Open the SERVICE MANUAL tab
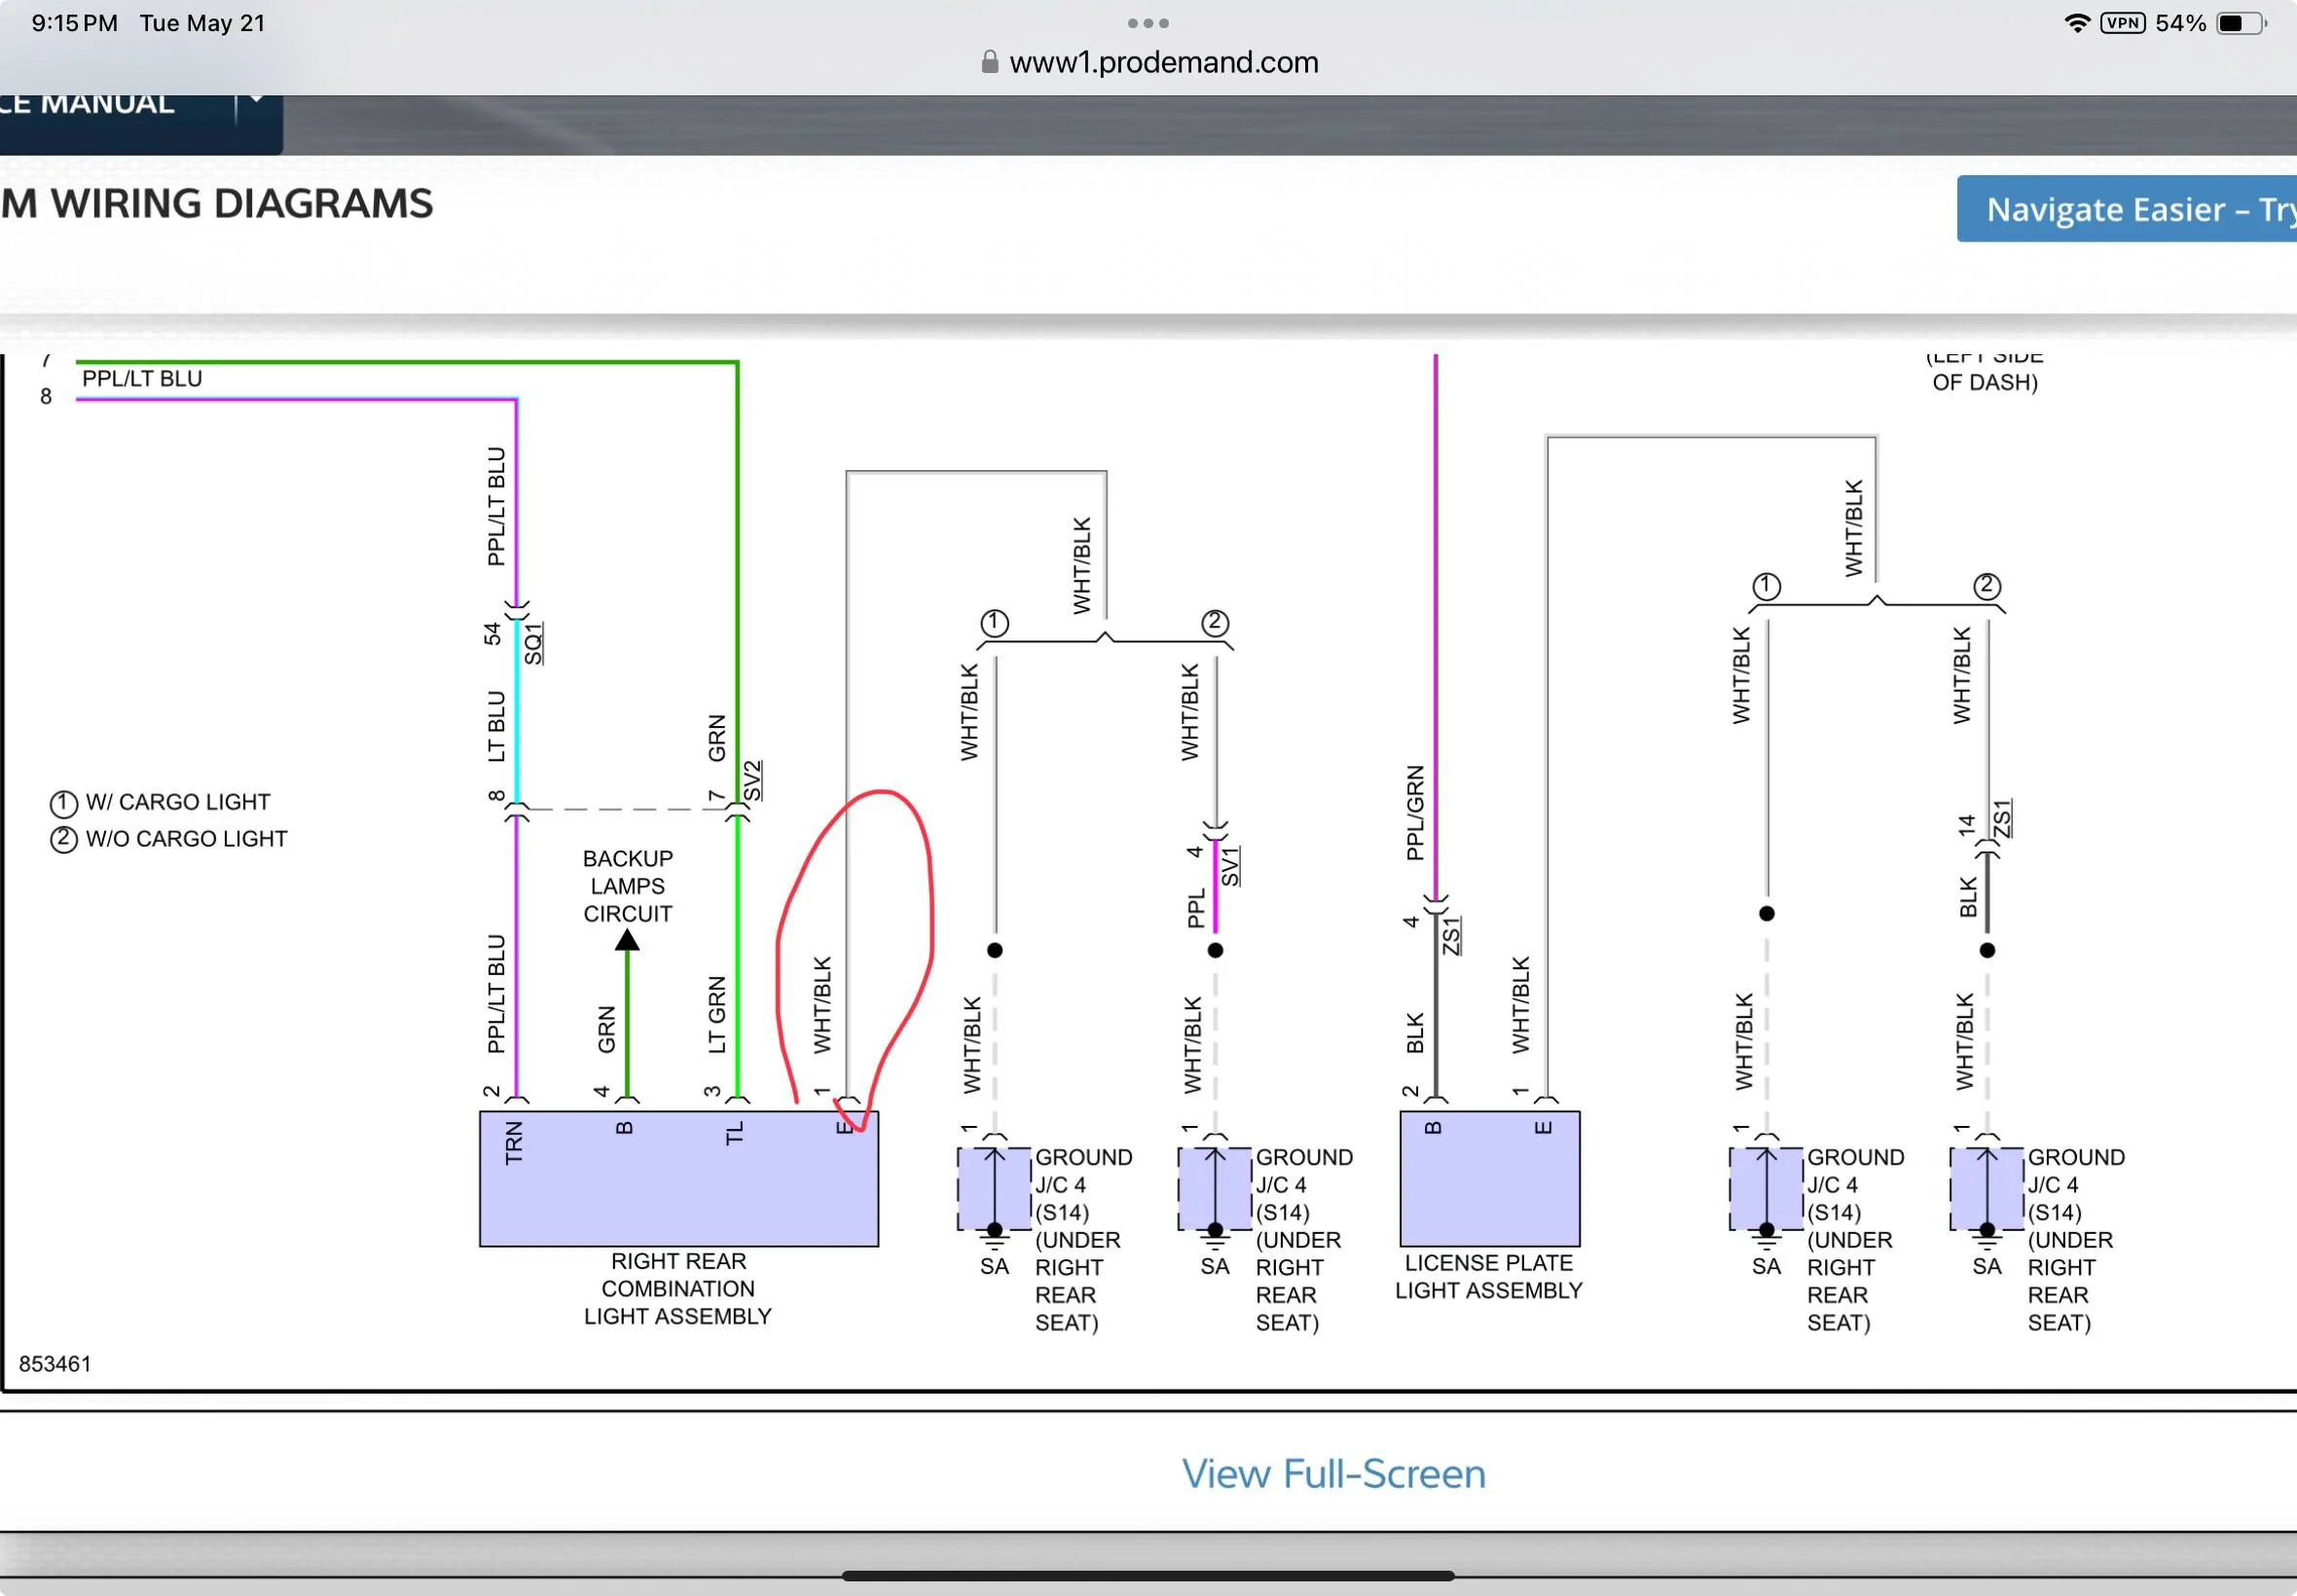The height and width of the screenshot is (1596, 2297). click(x=100, y=108)
